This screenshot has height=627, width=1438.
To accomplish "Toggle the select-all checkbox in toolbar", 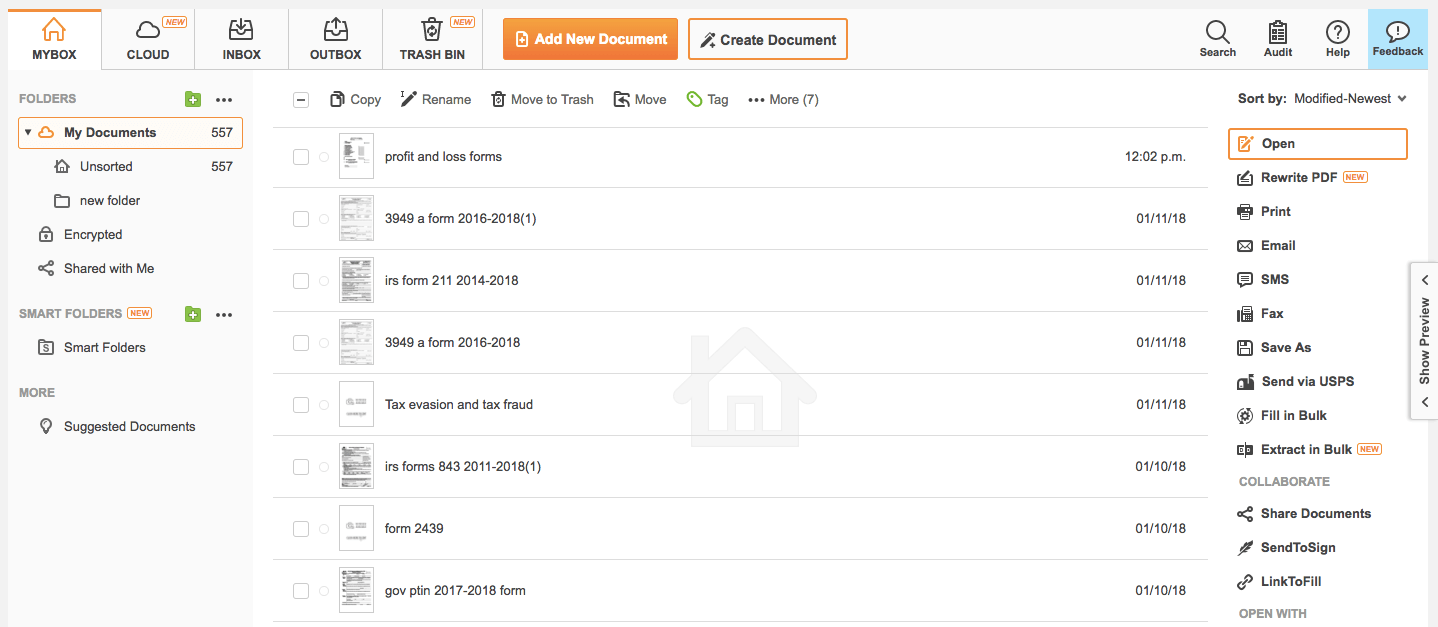I will point(301,99).
